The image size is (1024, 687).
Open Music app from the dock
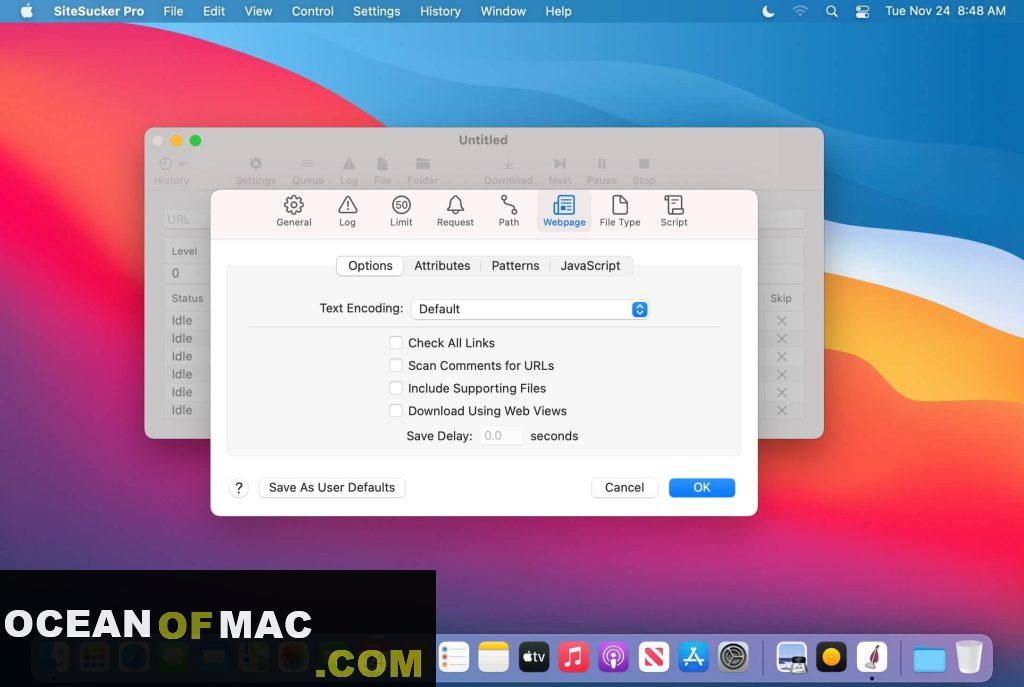(573, 657)
